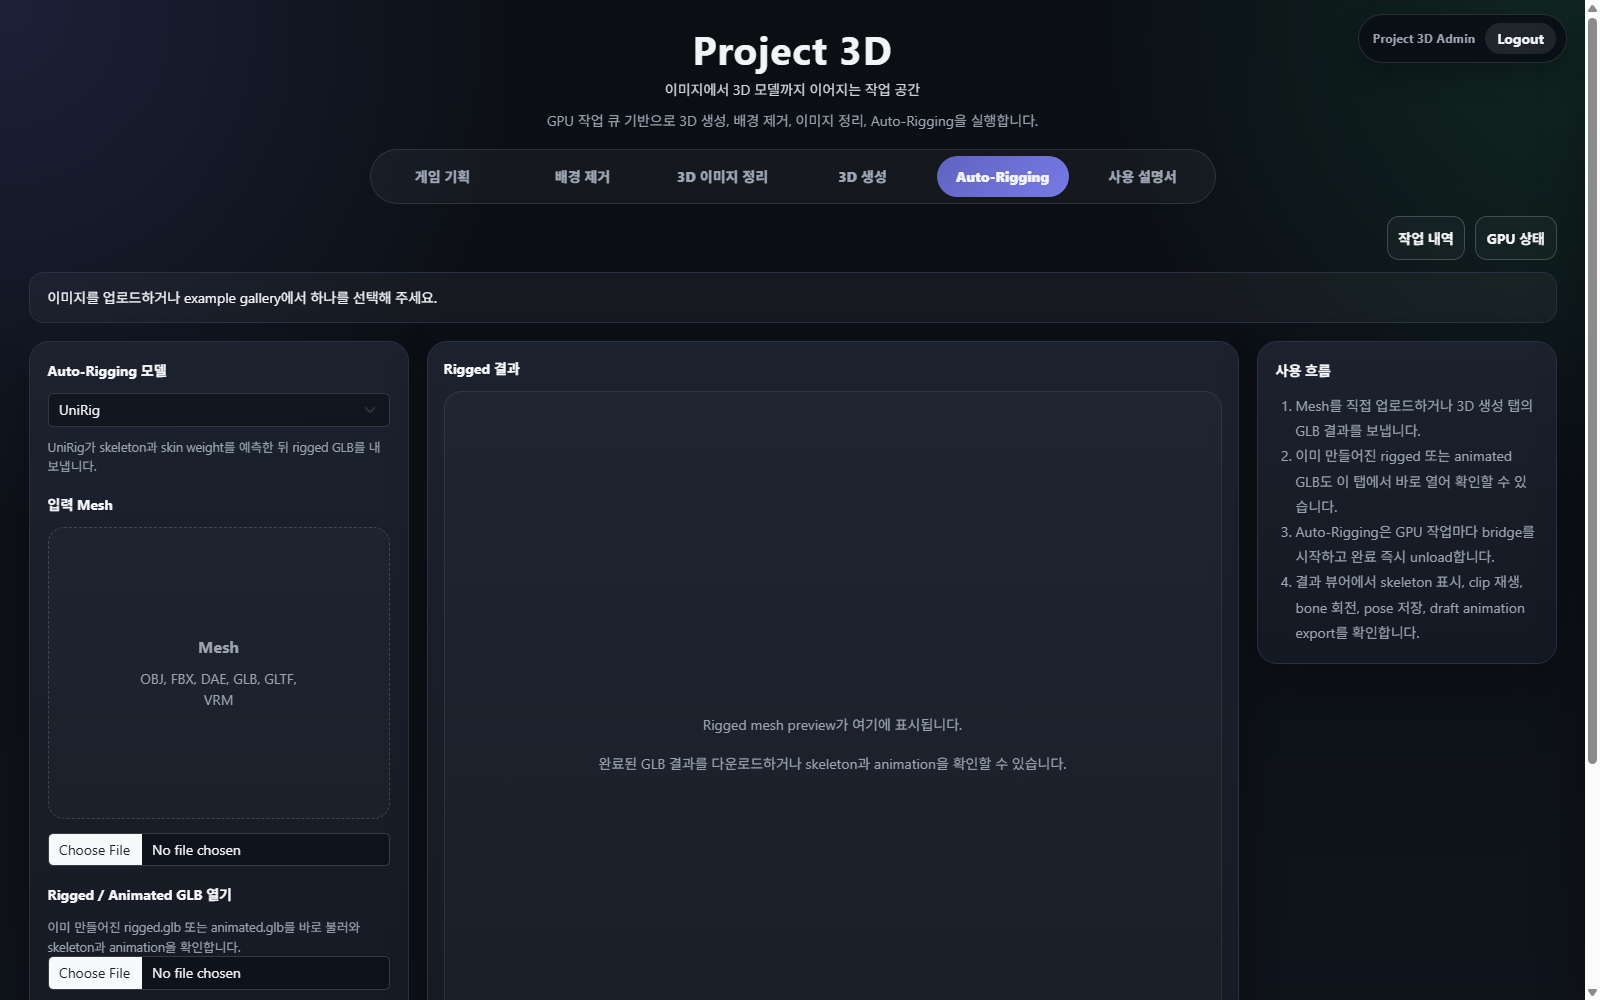Go to the 3D 생성 tab
The width and height of the screenshot is (1600, 1000).
(x=862, y=177)
